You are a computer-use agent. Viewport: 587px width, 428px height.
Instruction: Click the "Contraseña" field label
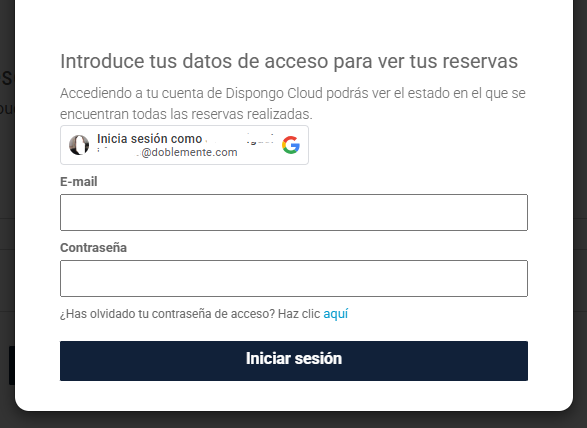pos(93,248)
